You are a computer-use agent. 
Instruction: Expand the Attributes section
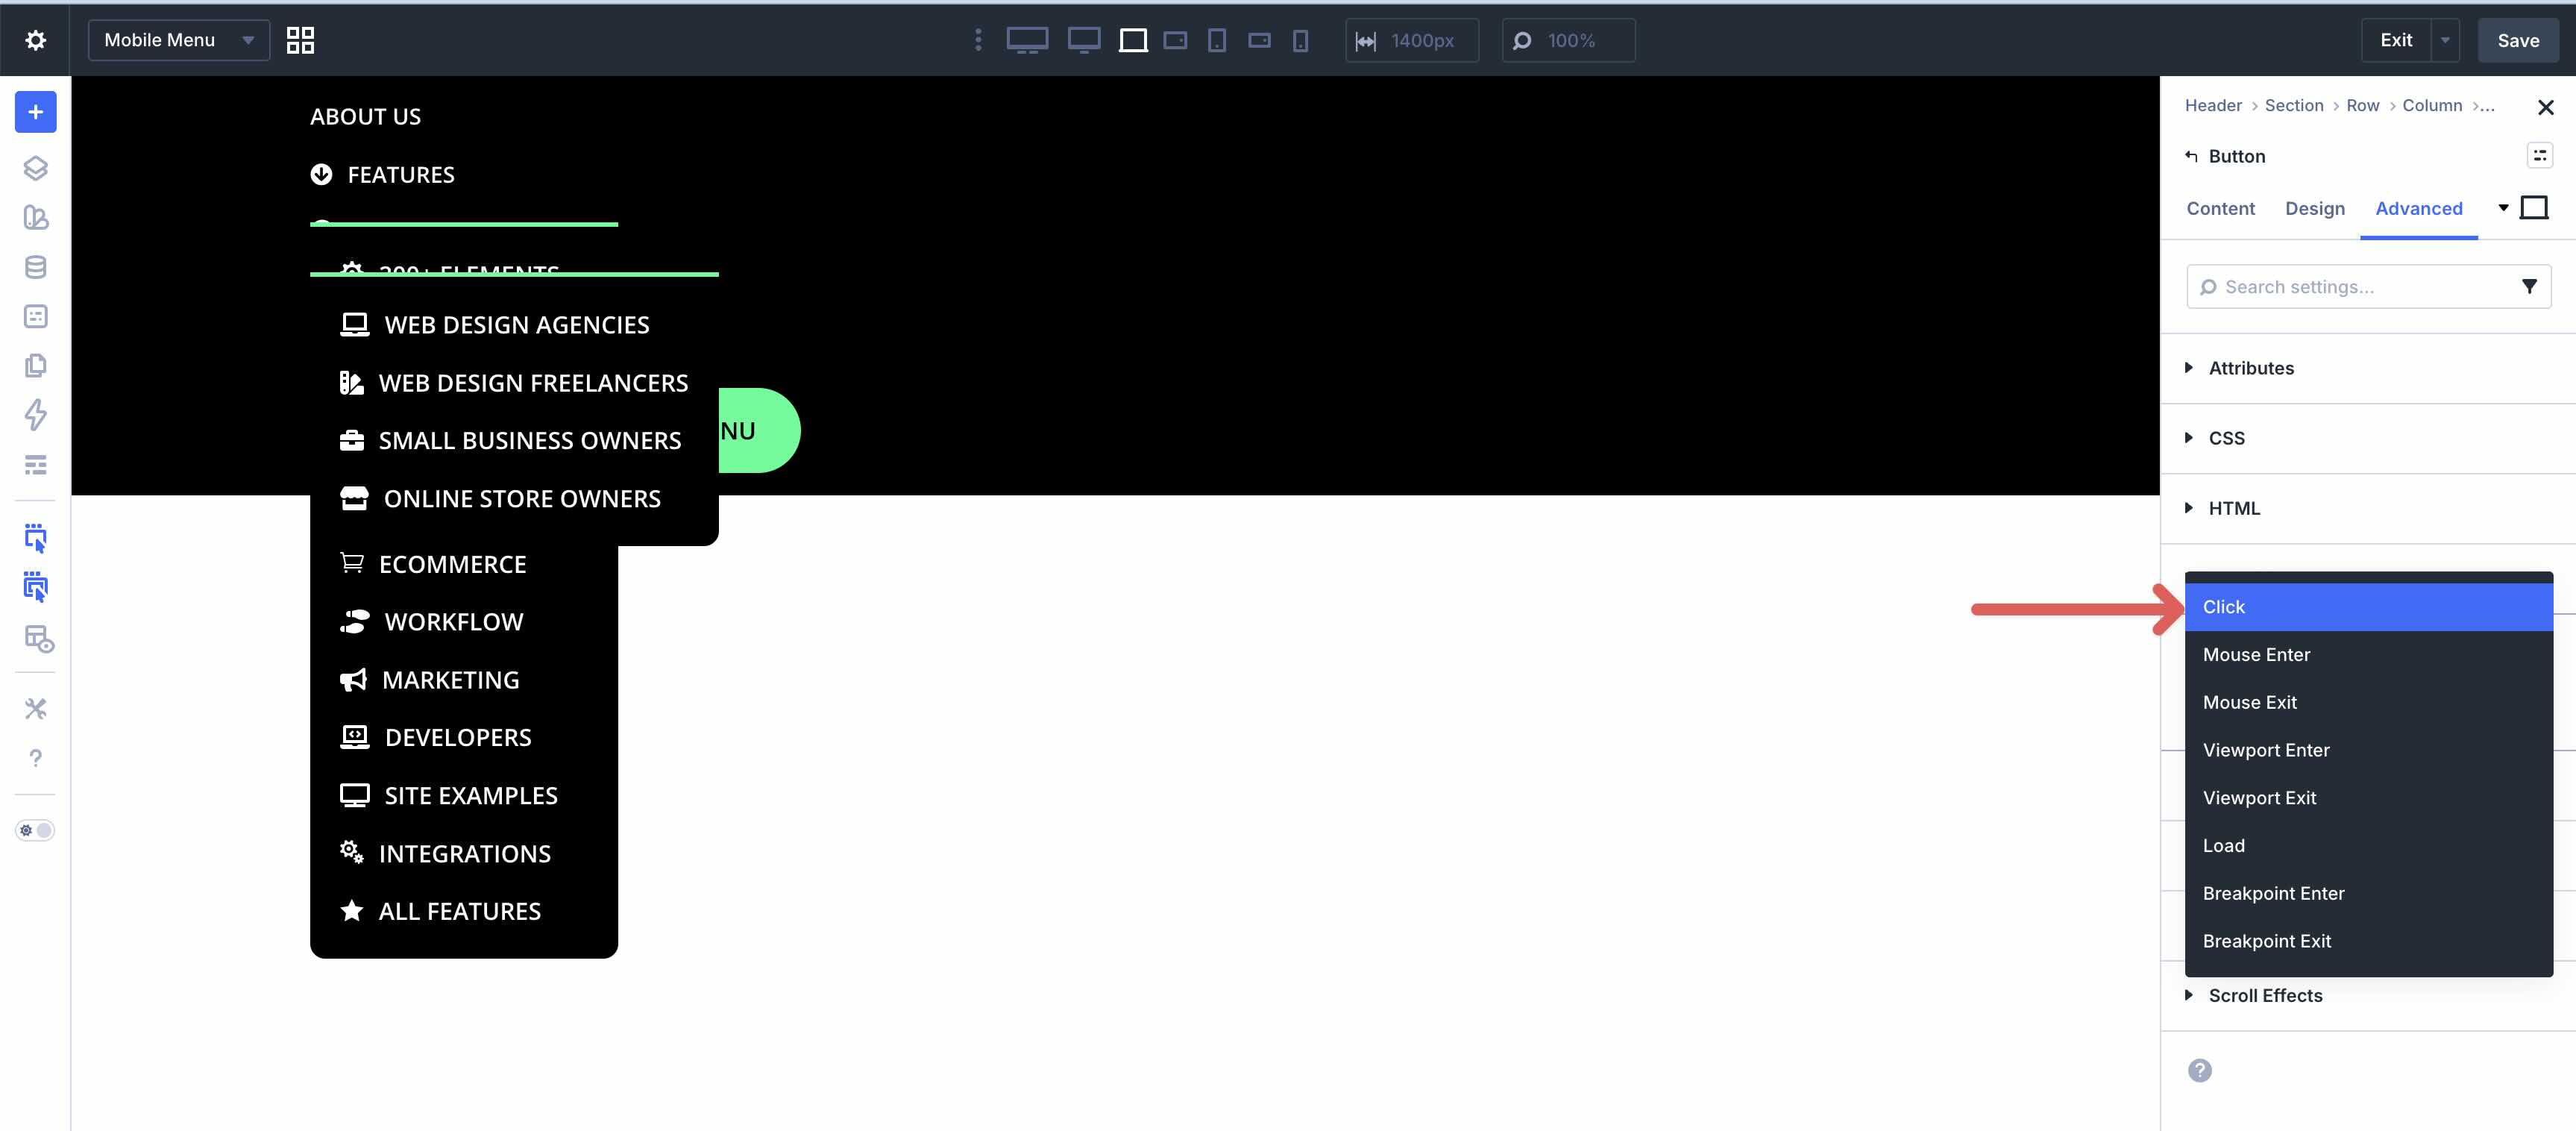[2251, 368]
